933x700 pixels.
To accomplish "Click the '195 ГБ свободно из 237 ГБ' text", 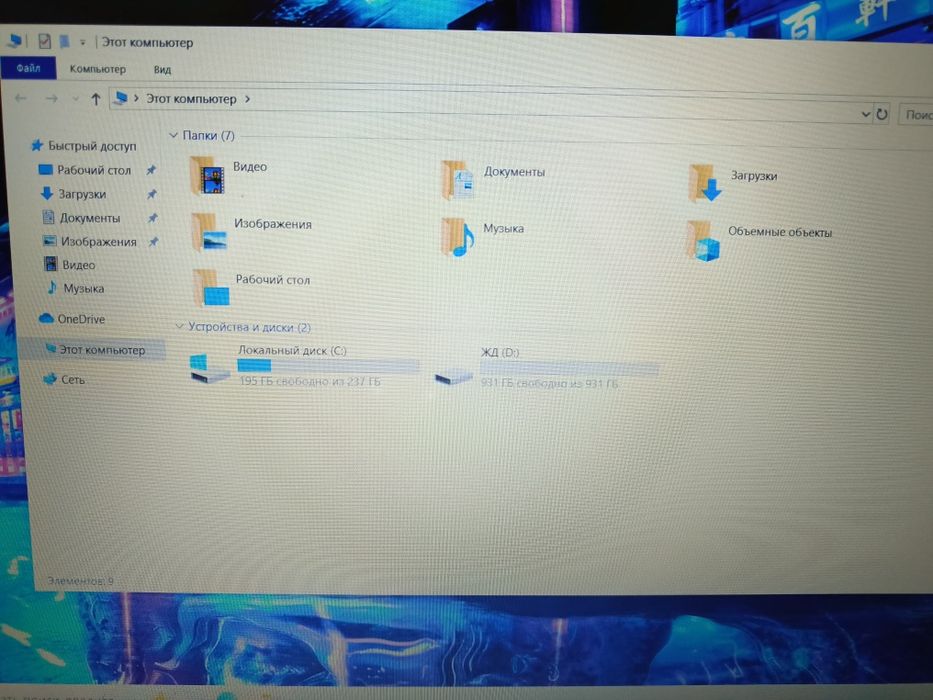I will tap(309, 381).
